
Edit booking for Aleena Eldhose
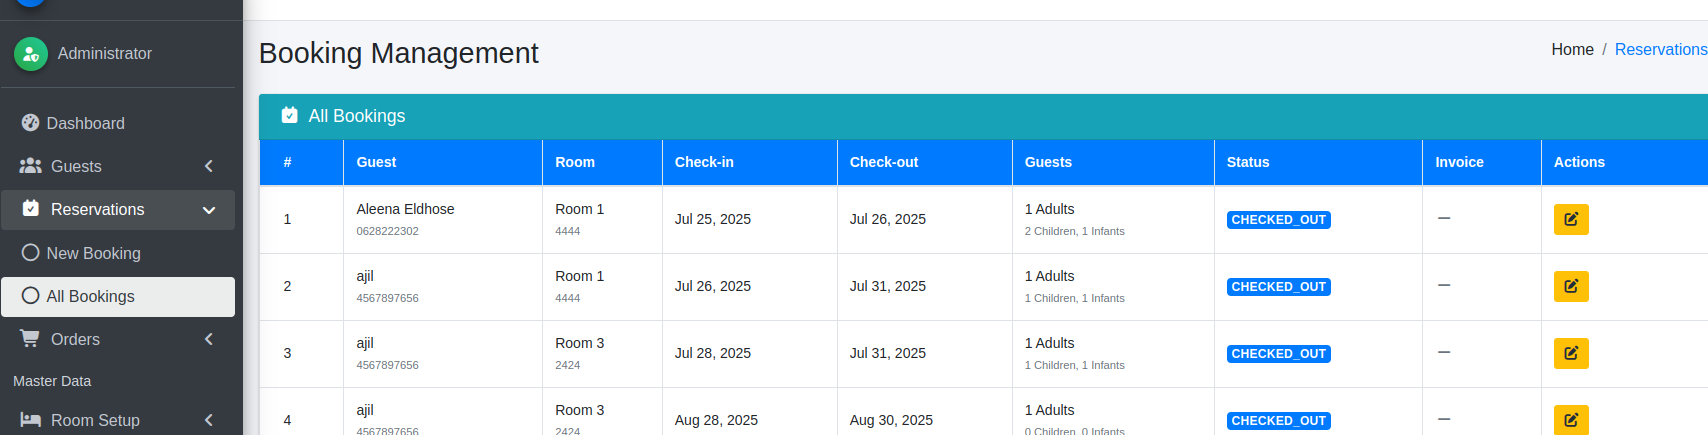coord(1571,219)
